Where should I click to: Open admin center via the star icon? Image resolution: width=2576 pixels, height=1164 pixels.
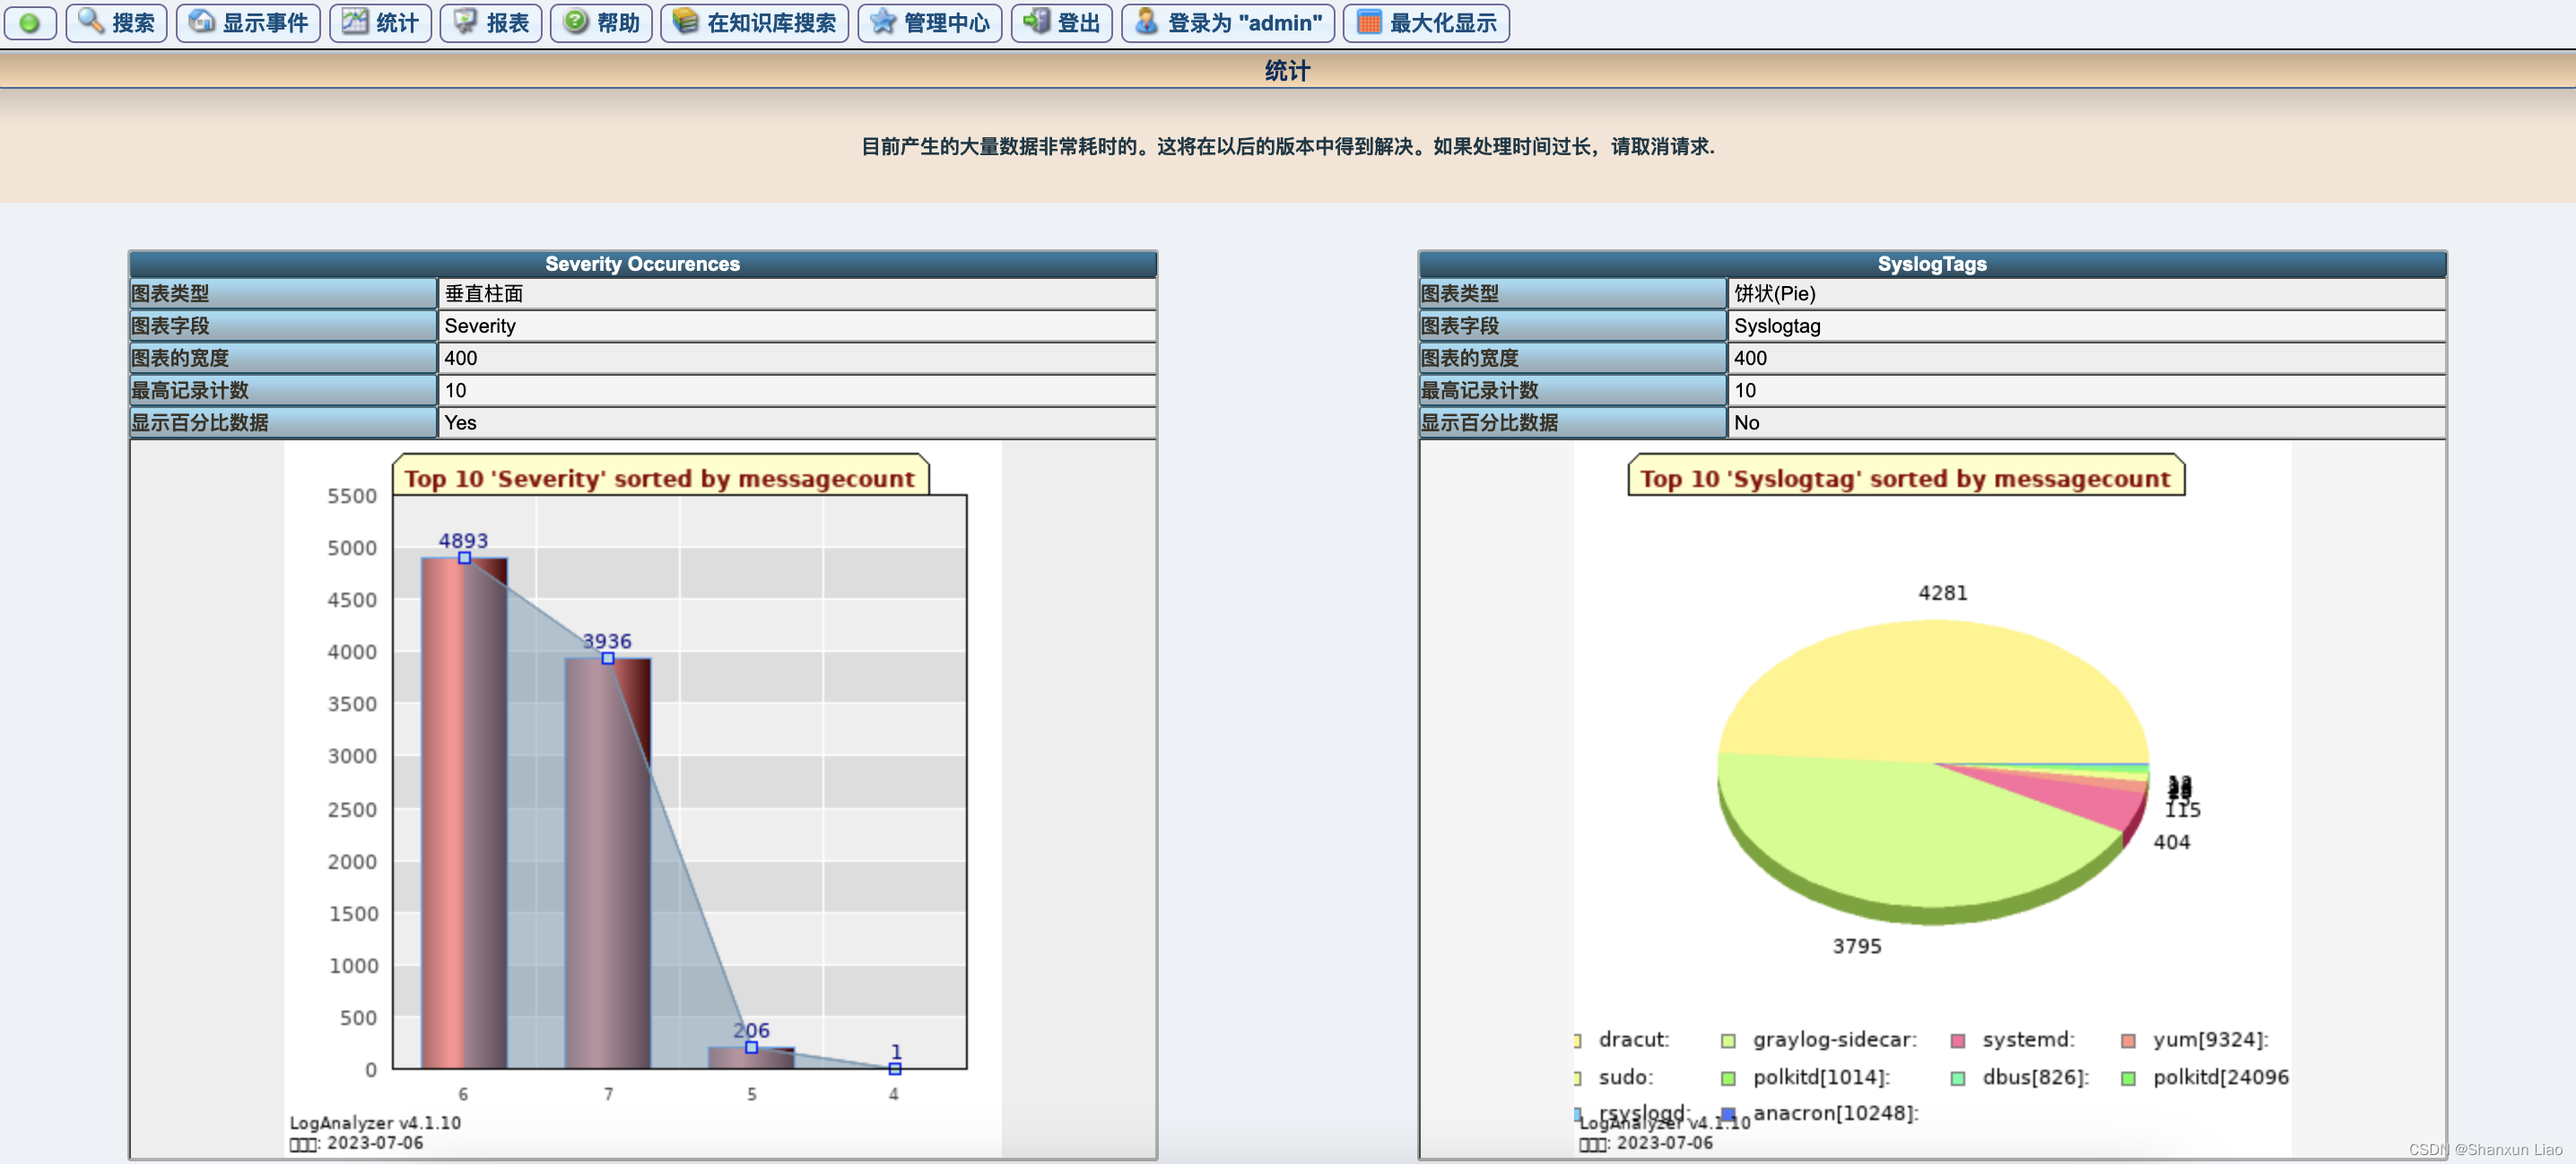(881, 23)
